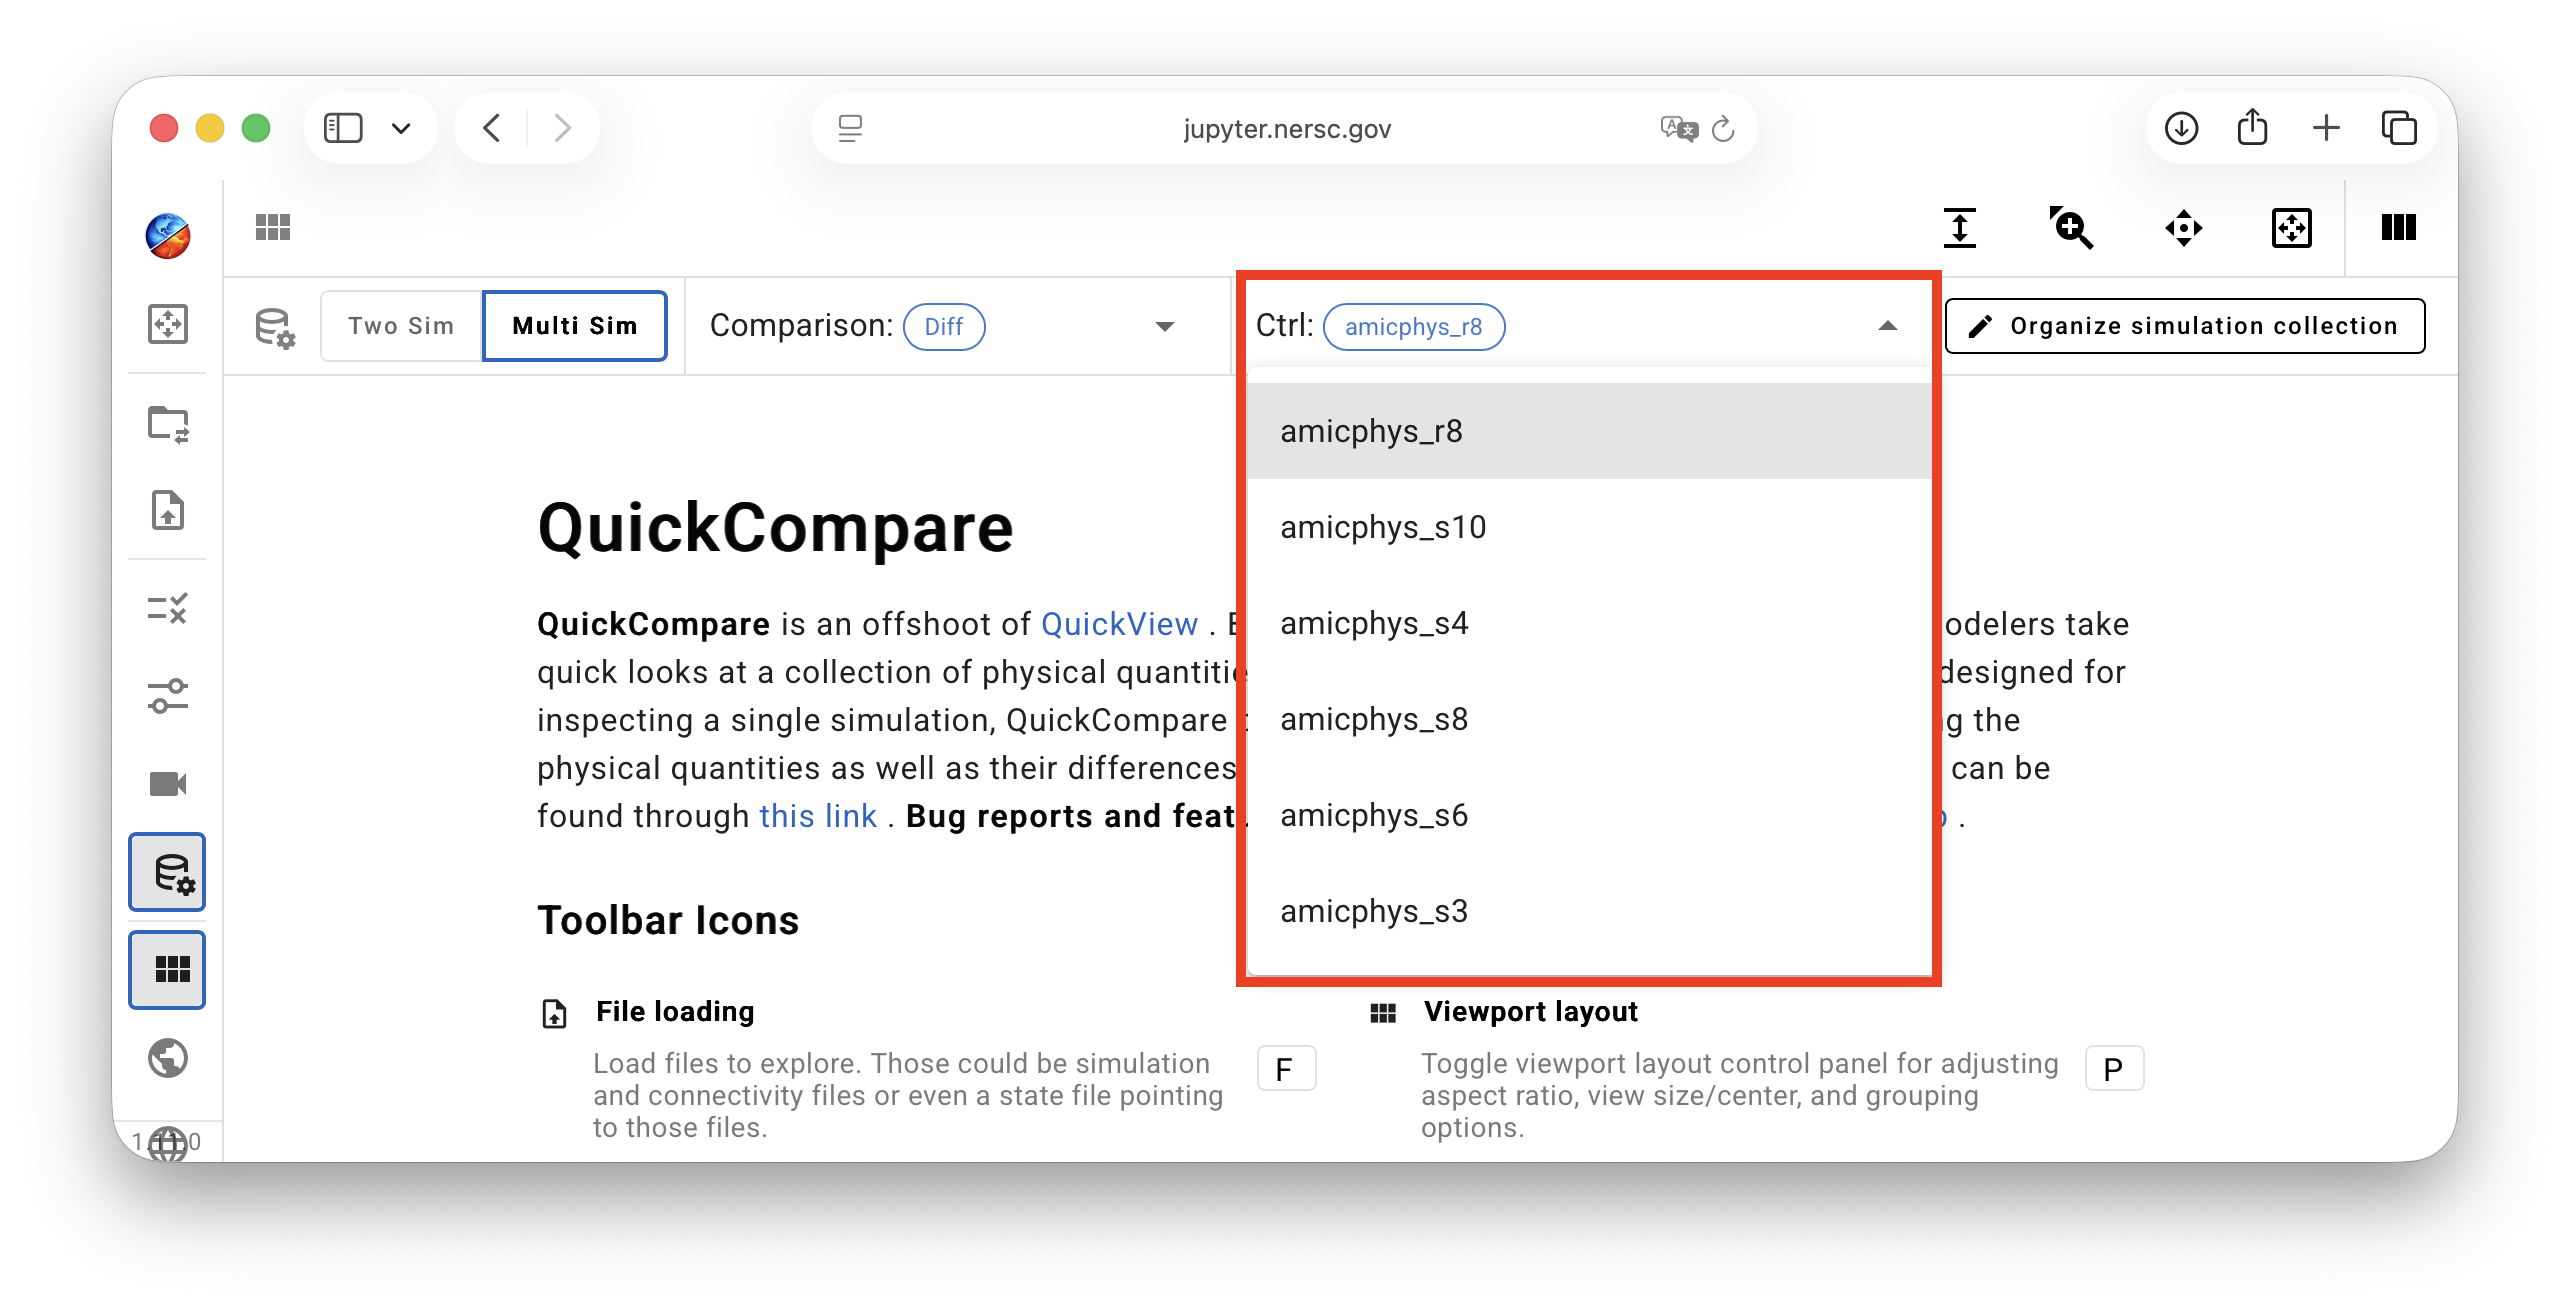Go back in browser history
The width and height of the screenshot is (2570, 1310).
491,128
